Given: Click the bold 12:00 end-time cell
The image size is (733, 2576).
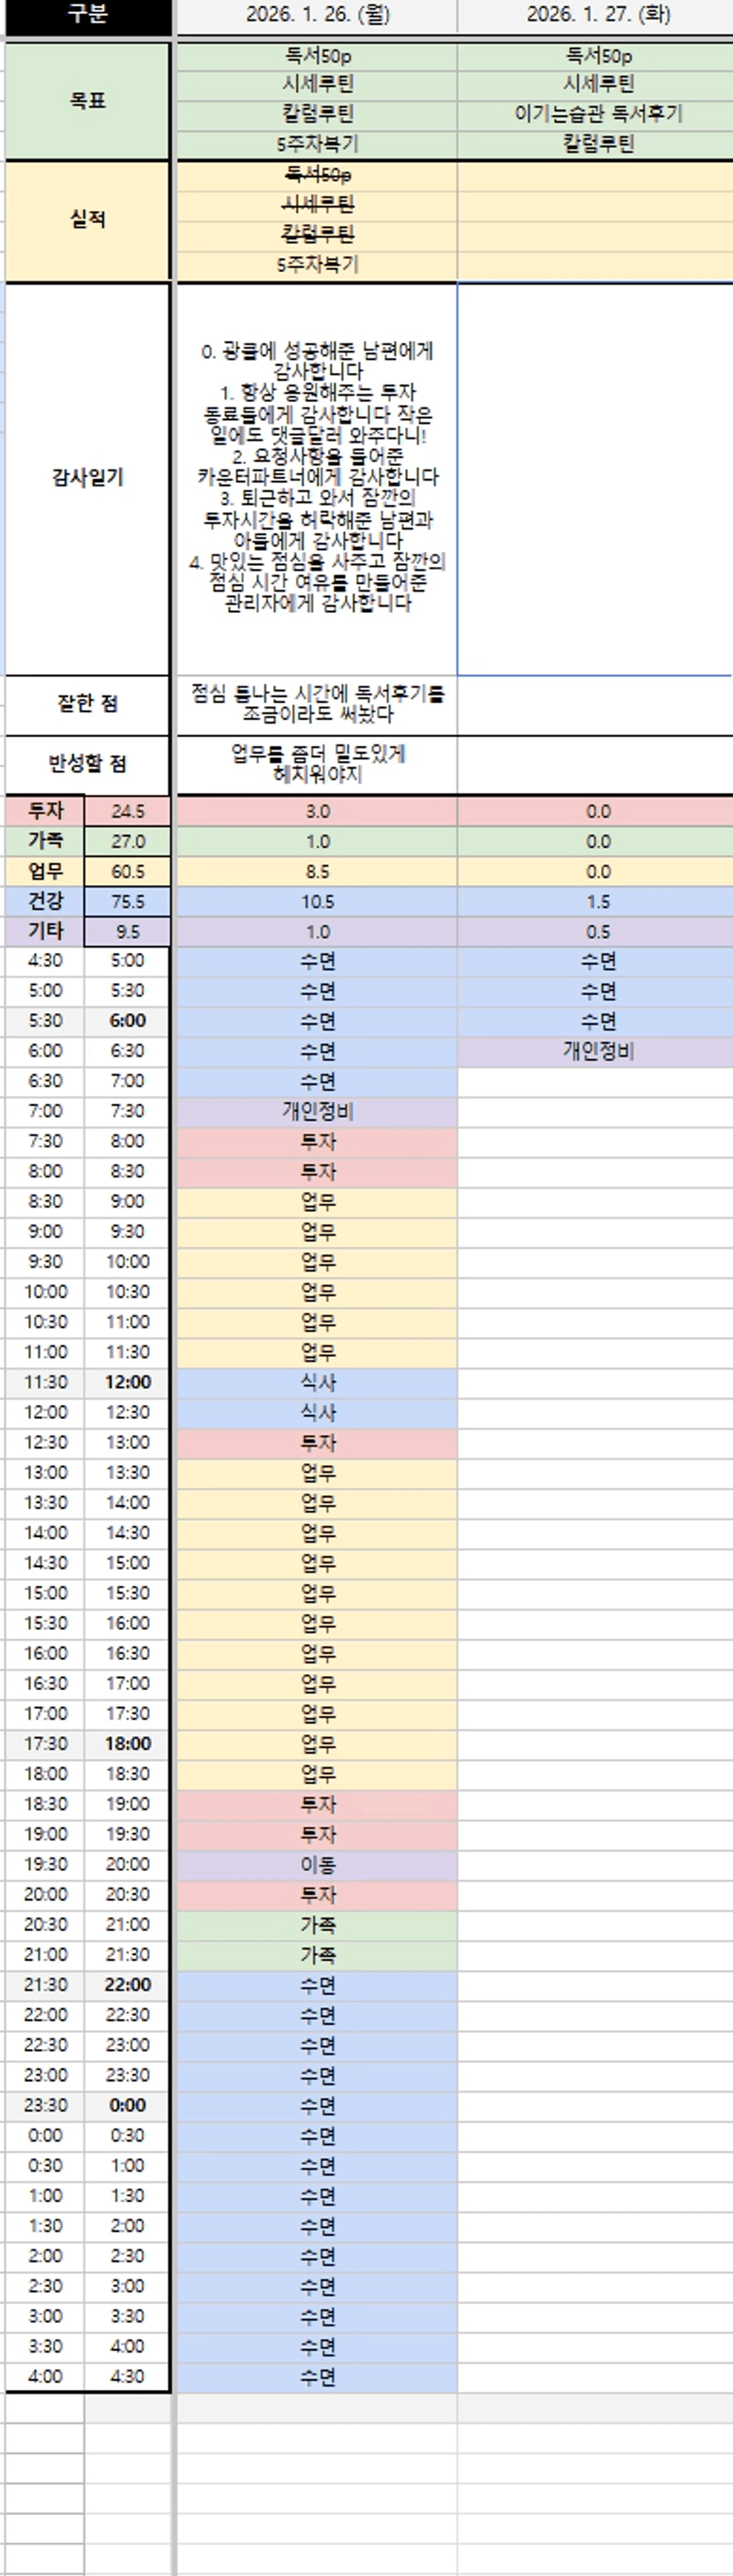Looking at the screenshot, I should pos(127,1383).
